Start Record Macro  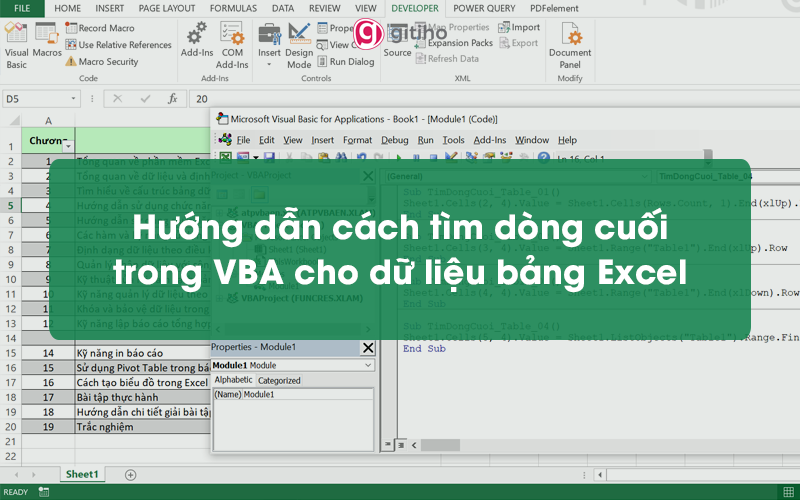click(100, 28)
